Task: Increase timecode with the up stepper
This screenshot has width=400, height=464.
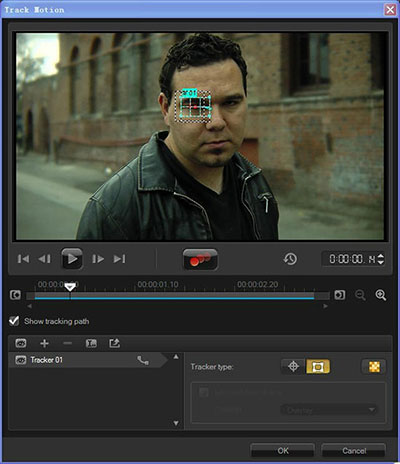Action: pos(380,256)
